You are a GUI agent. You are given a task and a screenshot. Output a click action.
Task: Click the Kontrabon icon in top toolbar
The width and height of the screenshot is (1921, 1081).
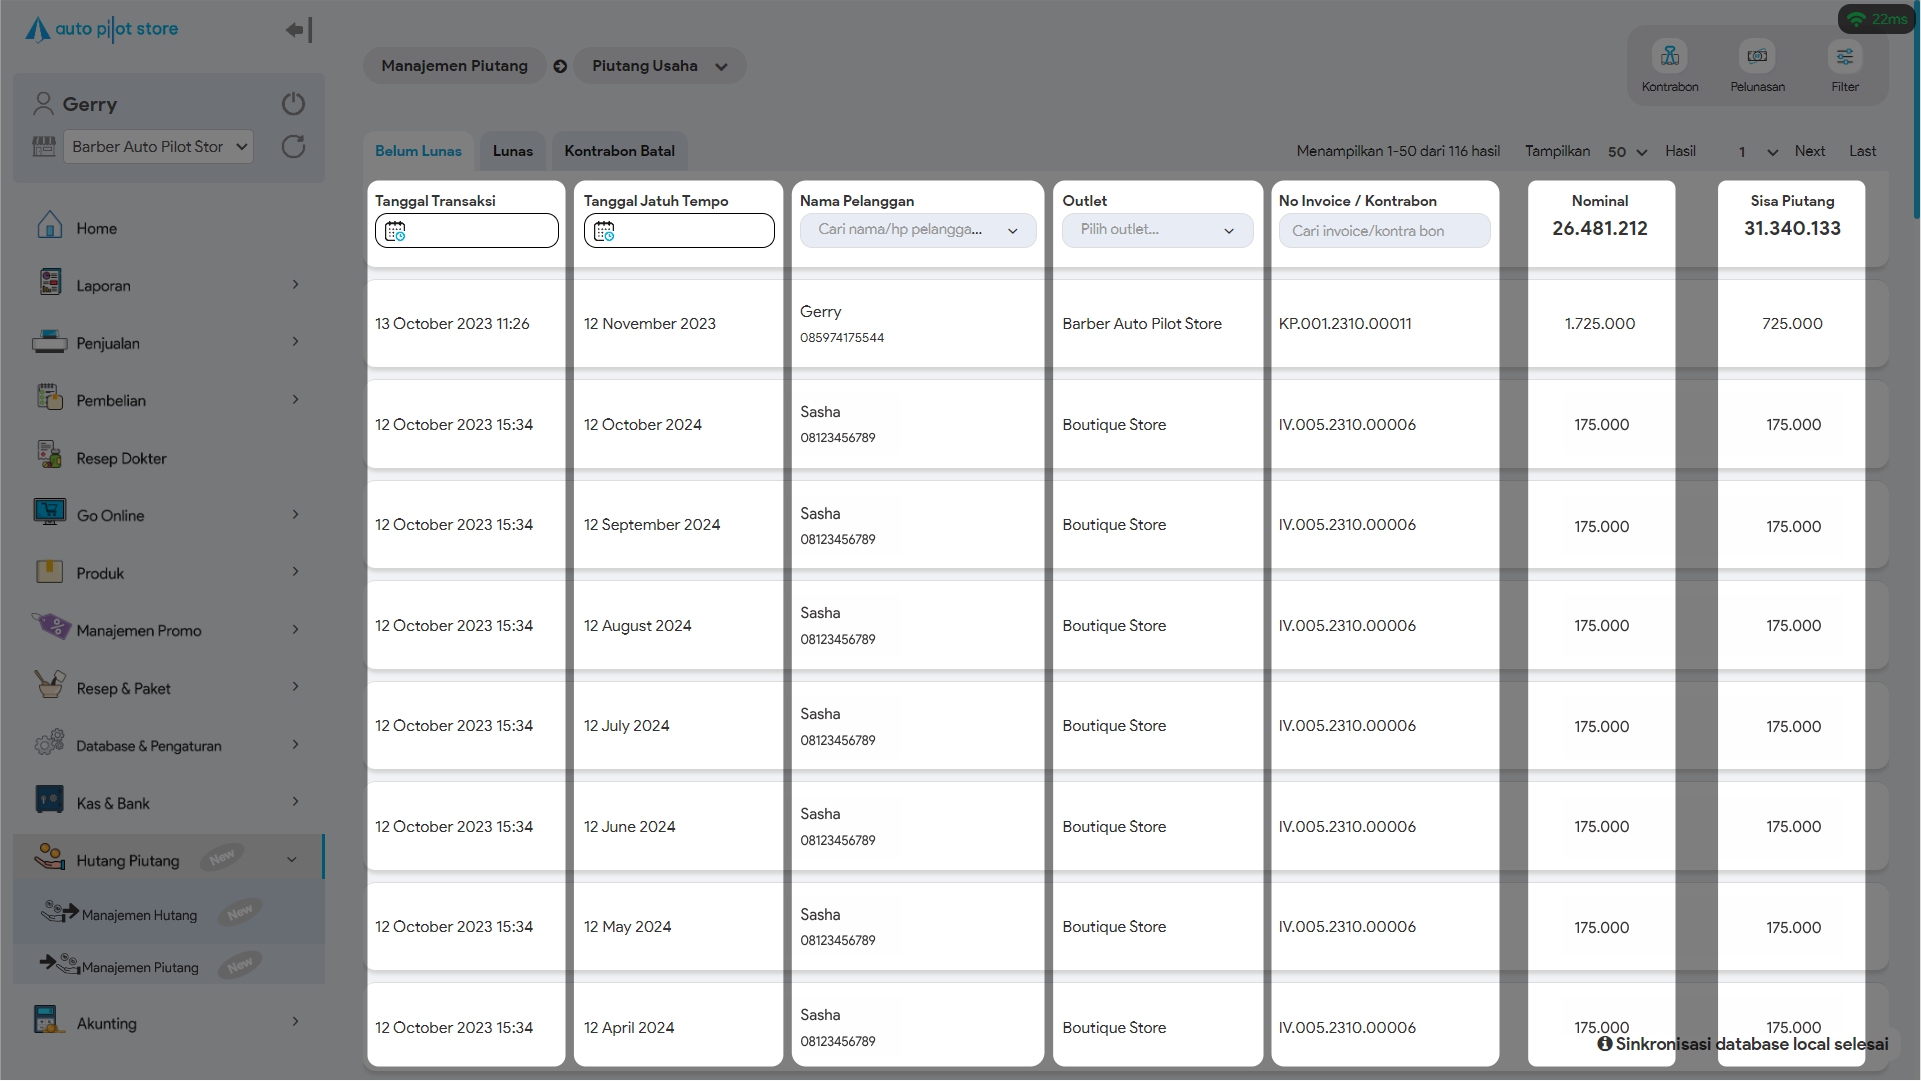pyautogui.click(x=1669, y=57)
